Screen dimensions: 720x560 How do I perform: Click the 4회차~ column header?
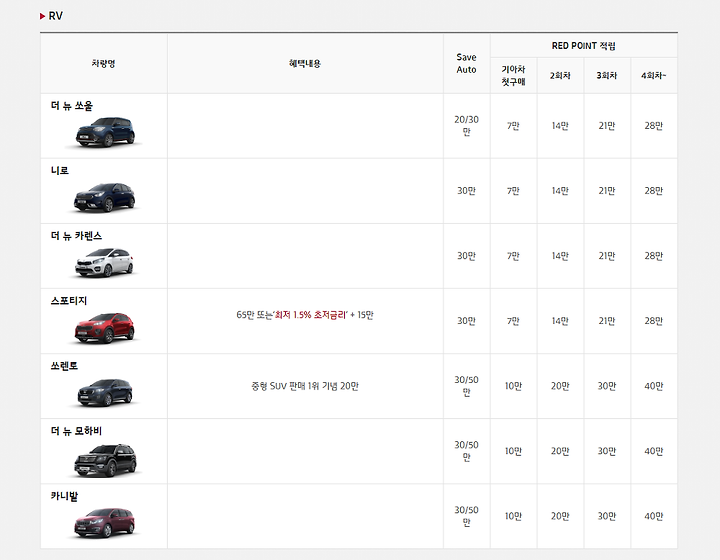pos(654,75)
